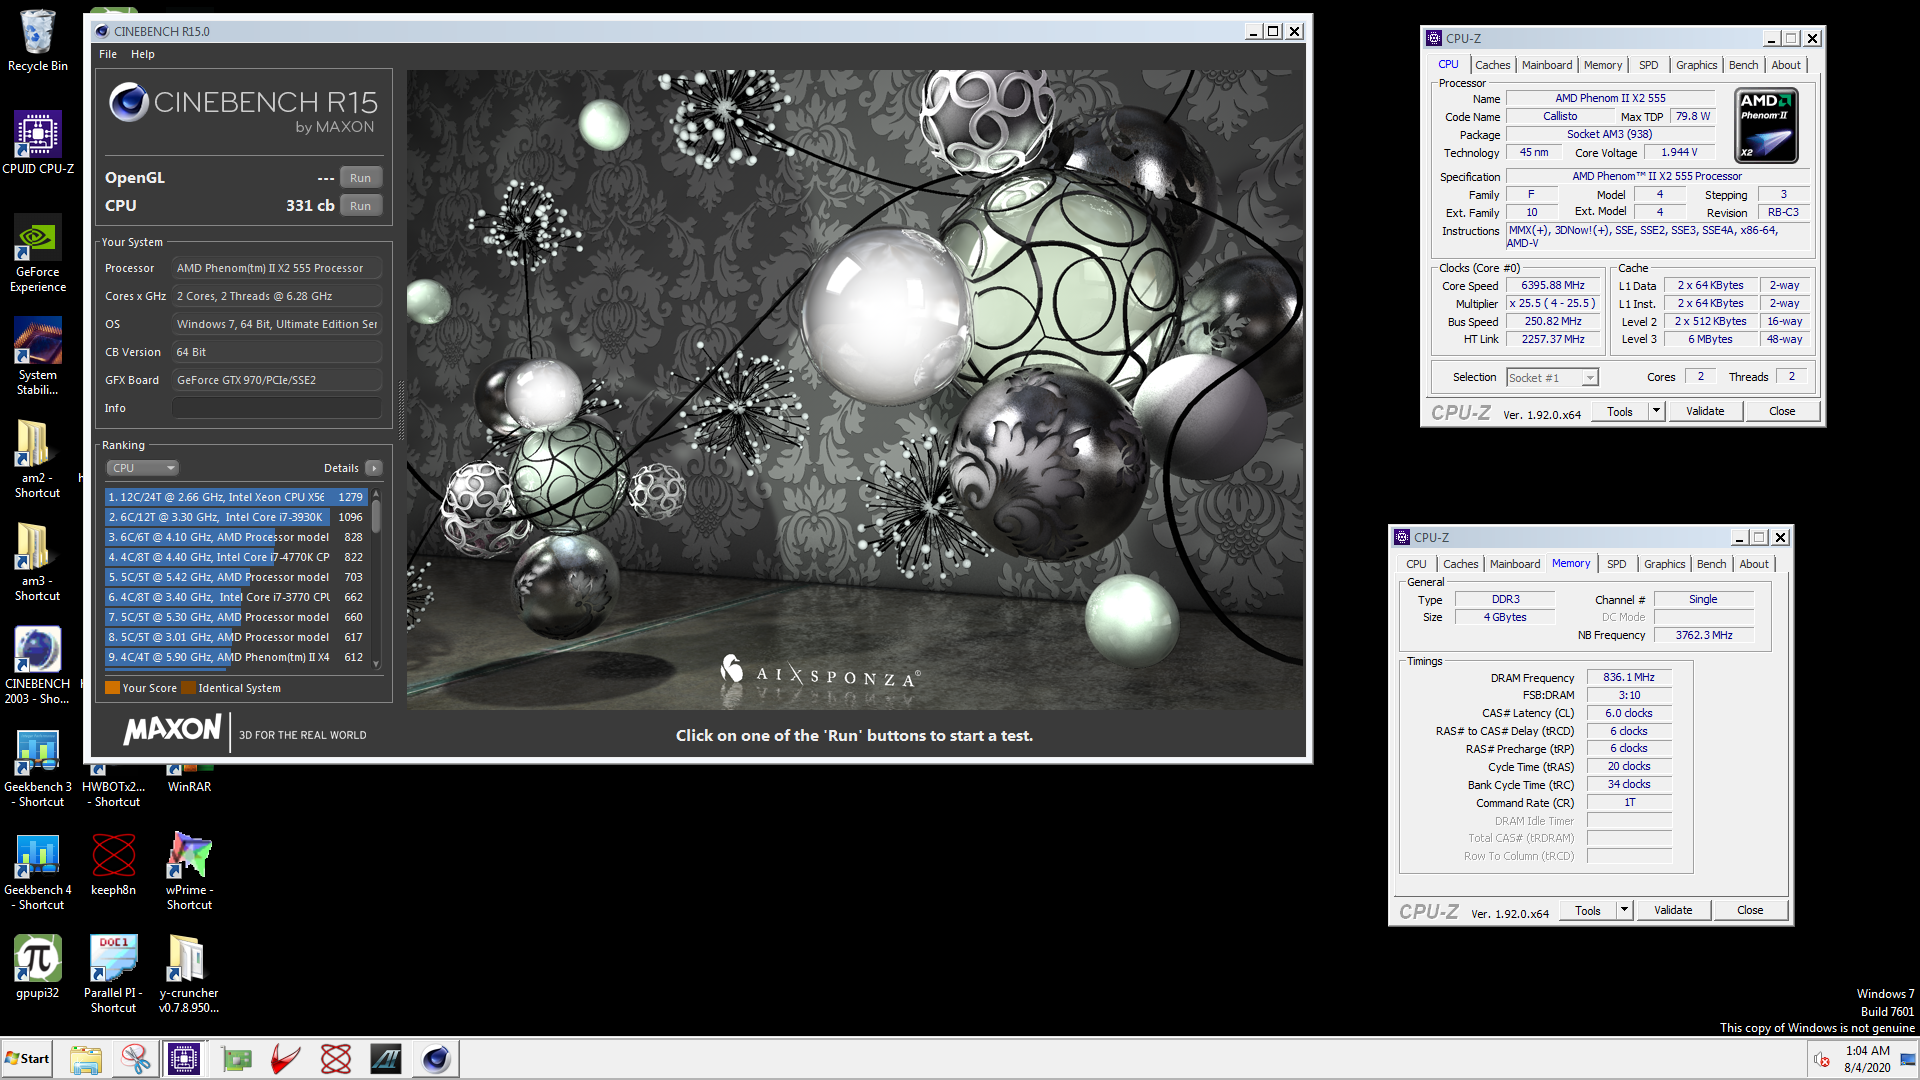This screenshot has height=1080, width=1920.
Task: Open About tab in lower CPU-Z
Action: pyautogui.click(x=1753, y=564)
